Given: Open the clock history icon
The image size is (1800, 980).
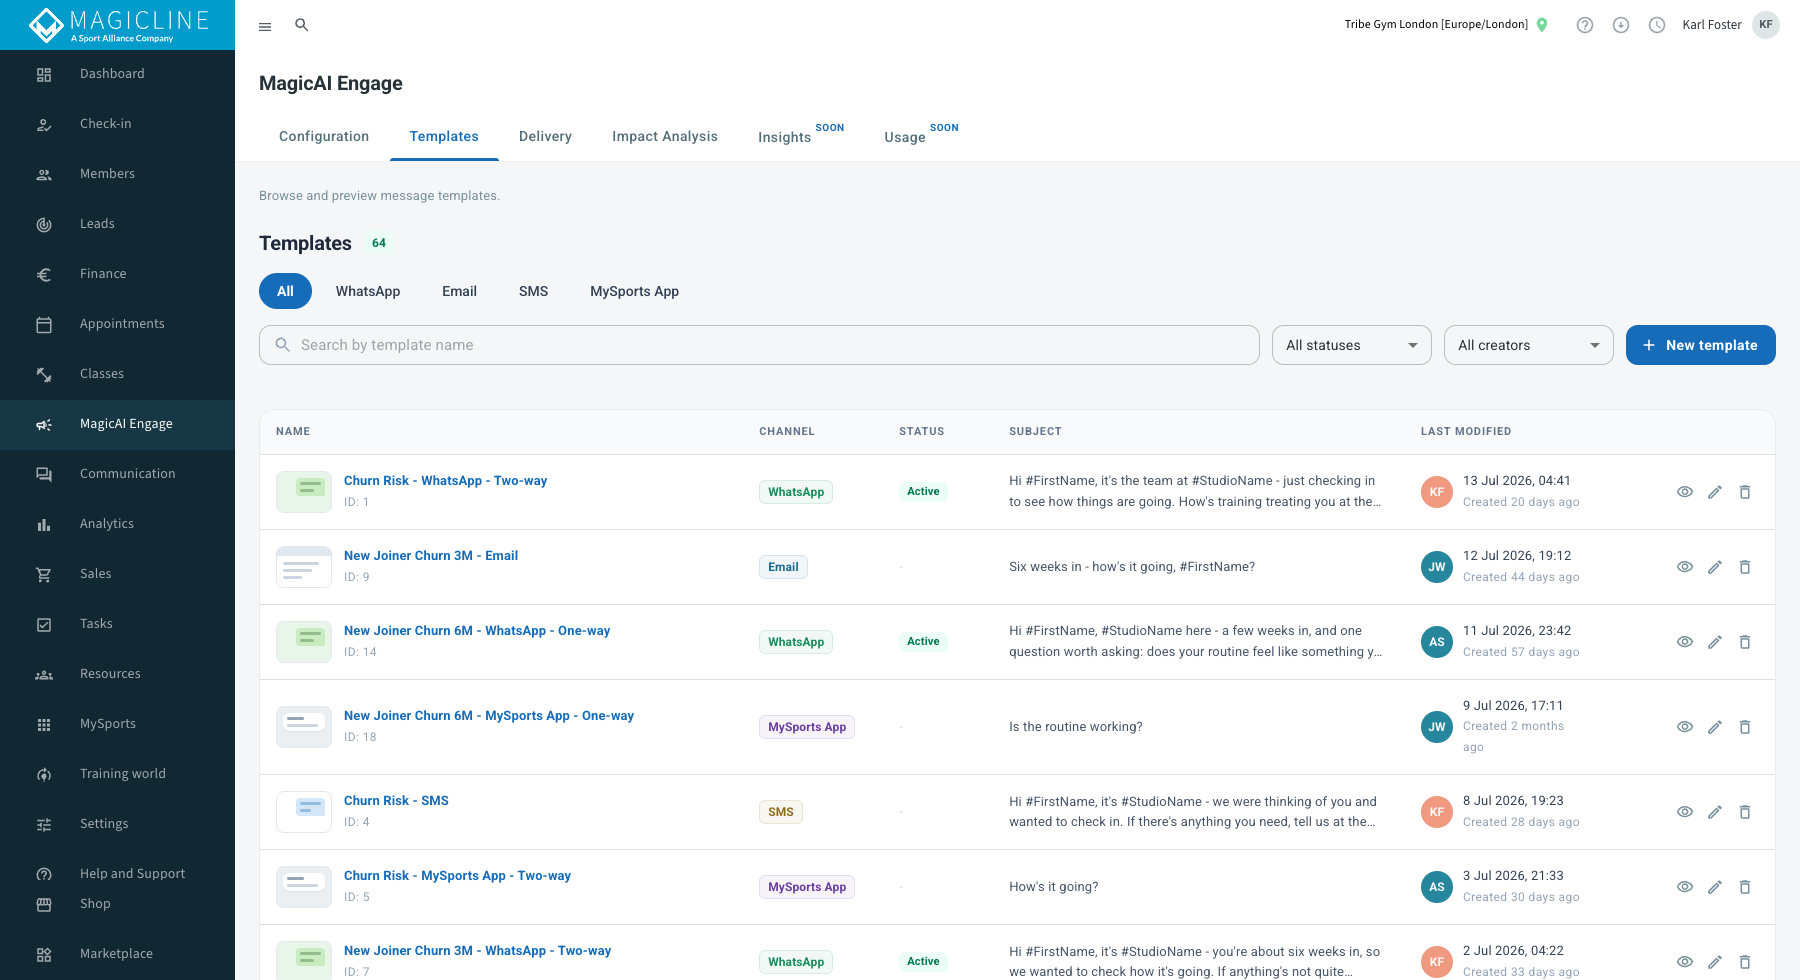Looking at the screenshot, I should (1657, 25).
